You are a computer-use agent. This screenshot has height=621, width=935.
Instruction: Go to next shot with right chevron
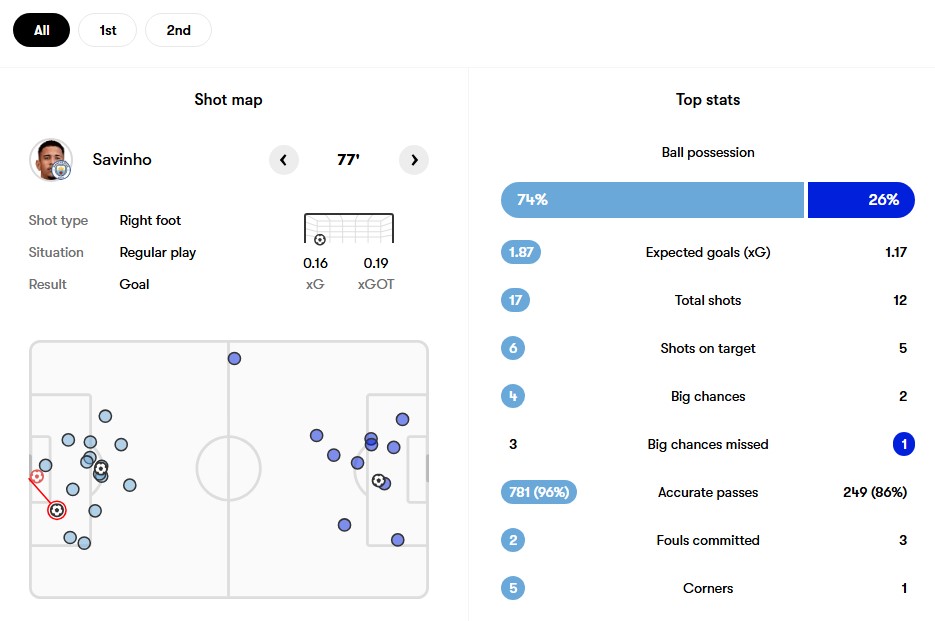click(414, 160)
